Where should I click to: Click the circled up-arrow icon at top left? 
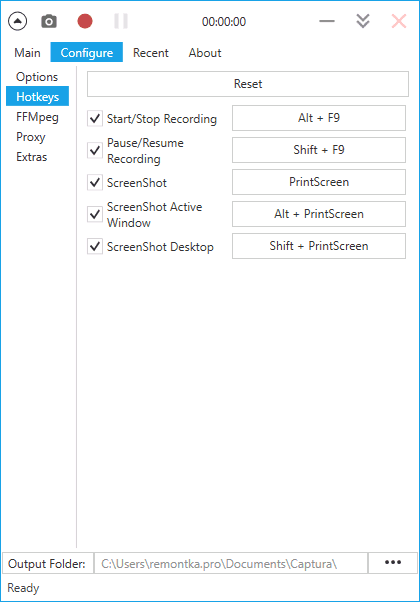click(x=17, y=22)
